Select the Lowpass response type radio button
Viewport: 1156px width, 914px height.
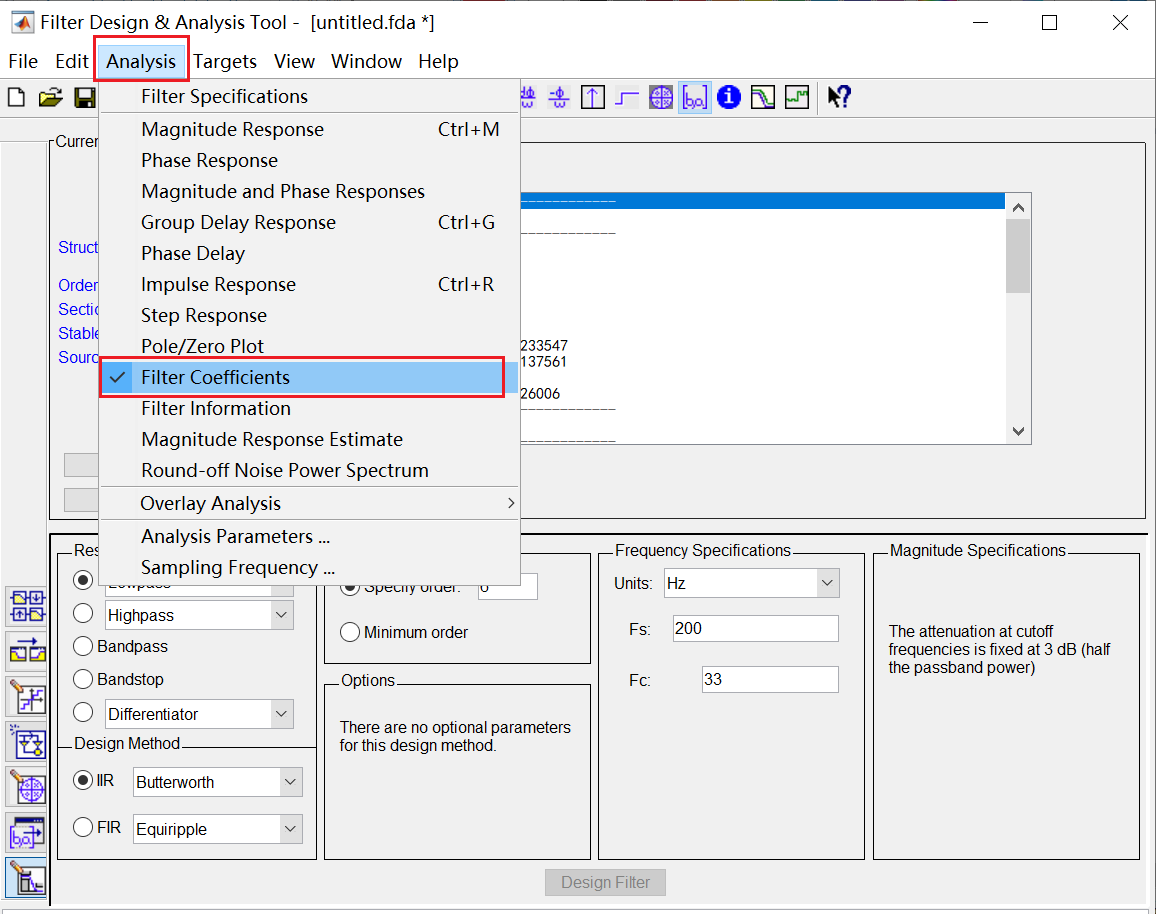pyautogui.click(x=83, y=580)
